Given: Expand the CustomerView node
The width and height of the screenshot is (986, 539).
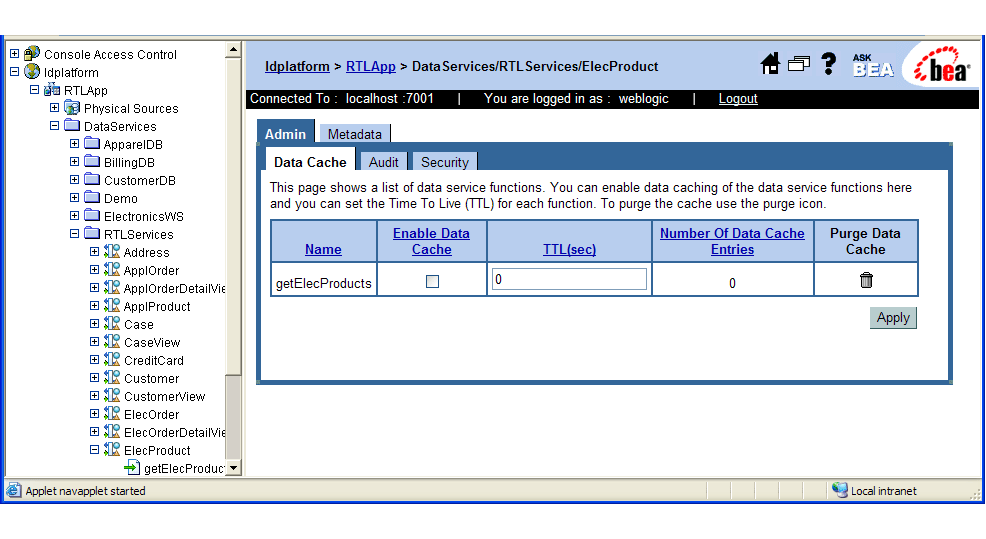Looking at the screenshot, I should pos(94,396).
